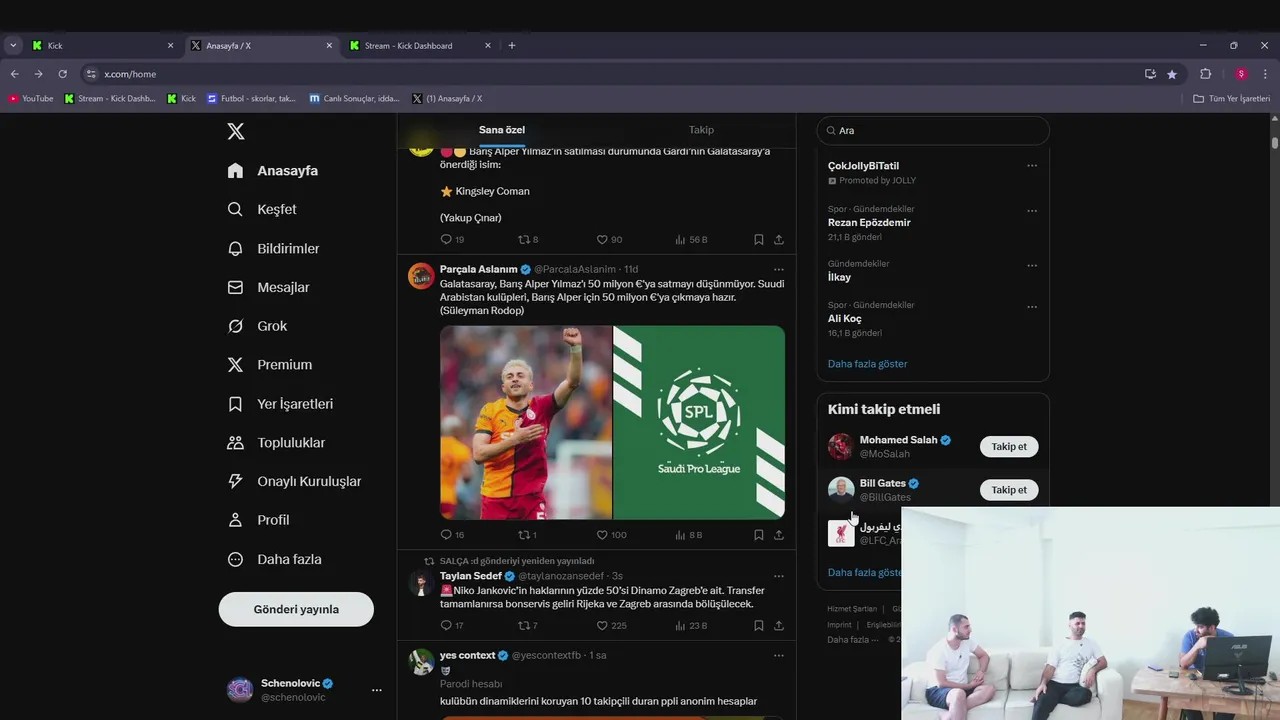Screen dimensions: 1280x720
Task: Click the Ara search field
Action: pyautogui.click(x=933, y=130)
